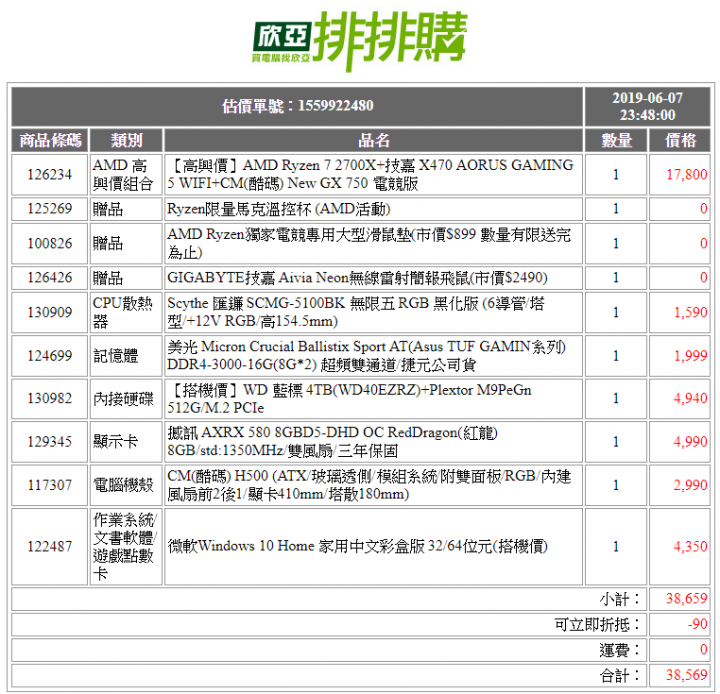Select price 1,590
720x694 pixels.
tap(691, 312)
